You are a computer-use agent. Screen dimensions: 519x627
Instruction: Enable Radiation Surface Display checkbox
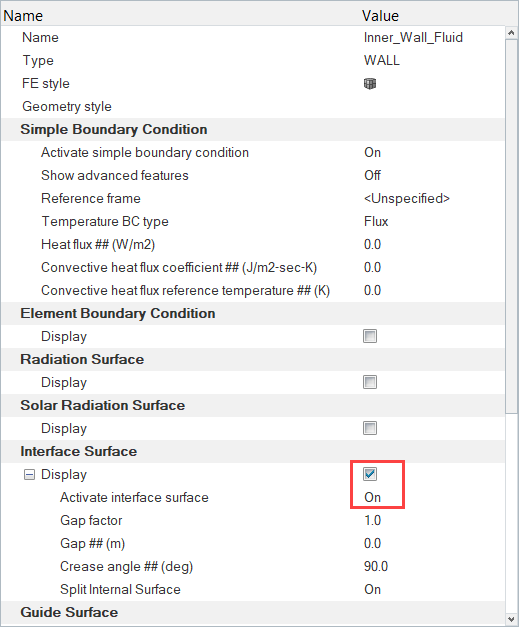coord(370,382)
